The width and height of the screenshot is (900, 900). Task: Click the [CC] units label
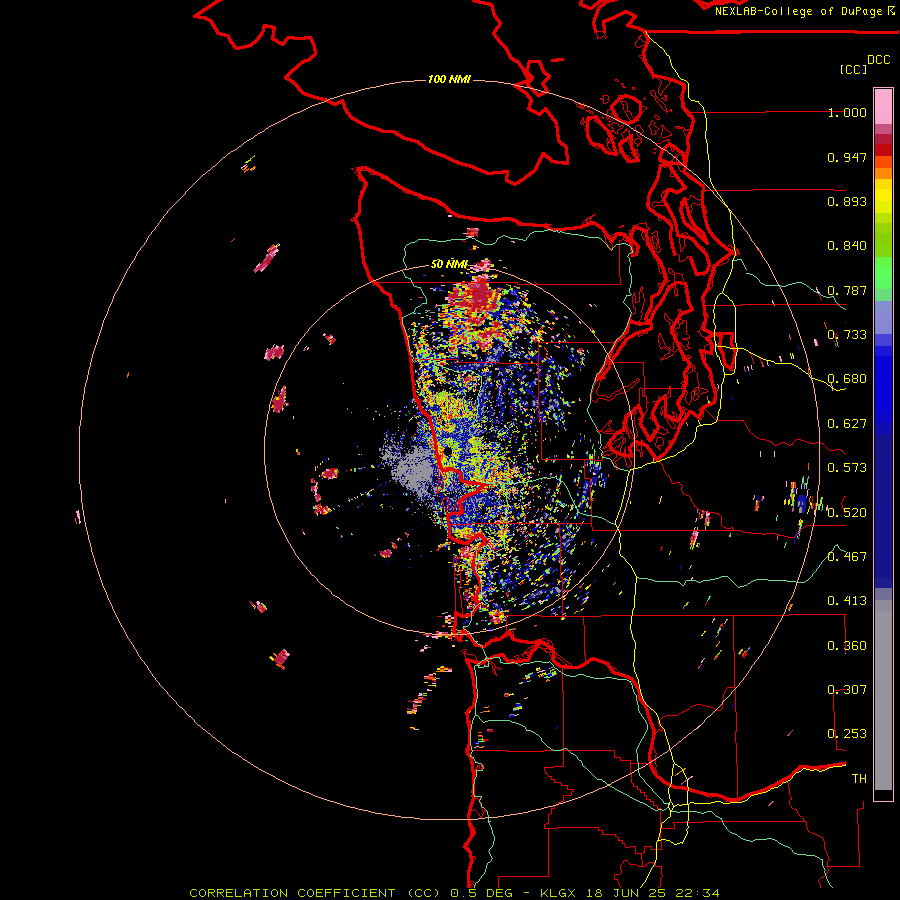[x=854, y=69]
